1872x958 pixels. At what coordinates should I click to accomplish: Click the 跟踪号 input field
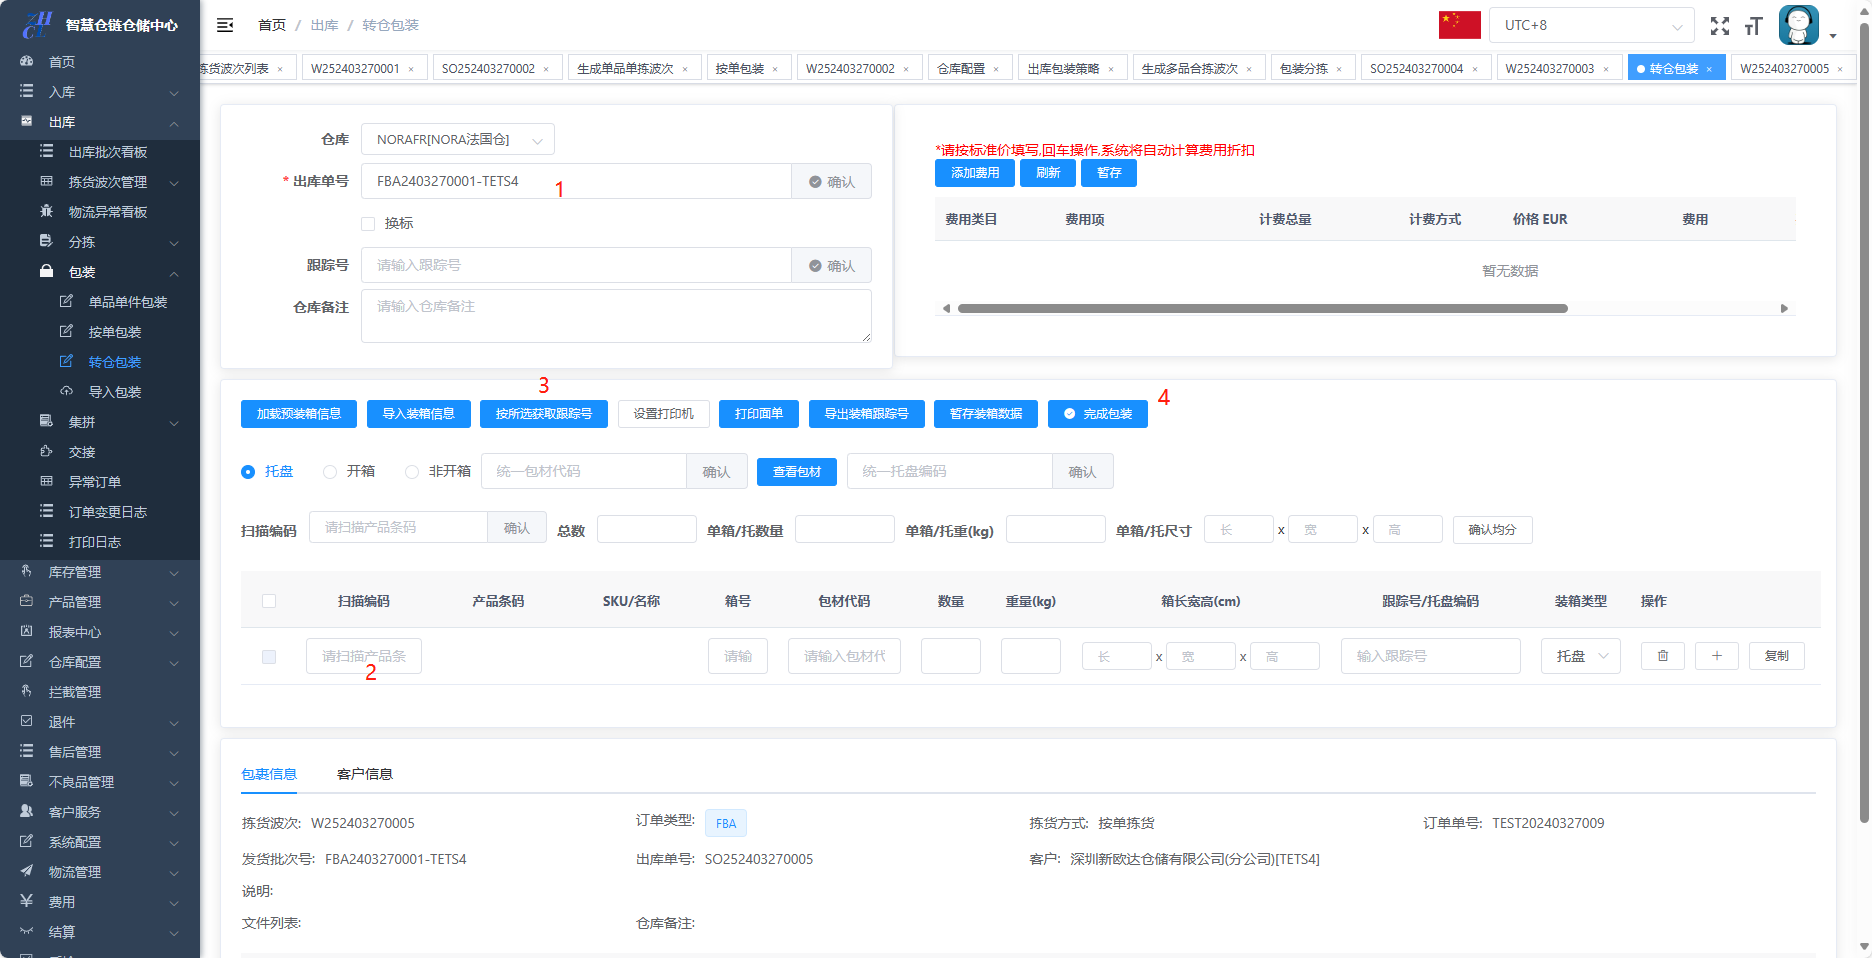(x=576, y=265)
